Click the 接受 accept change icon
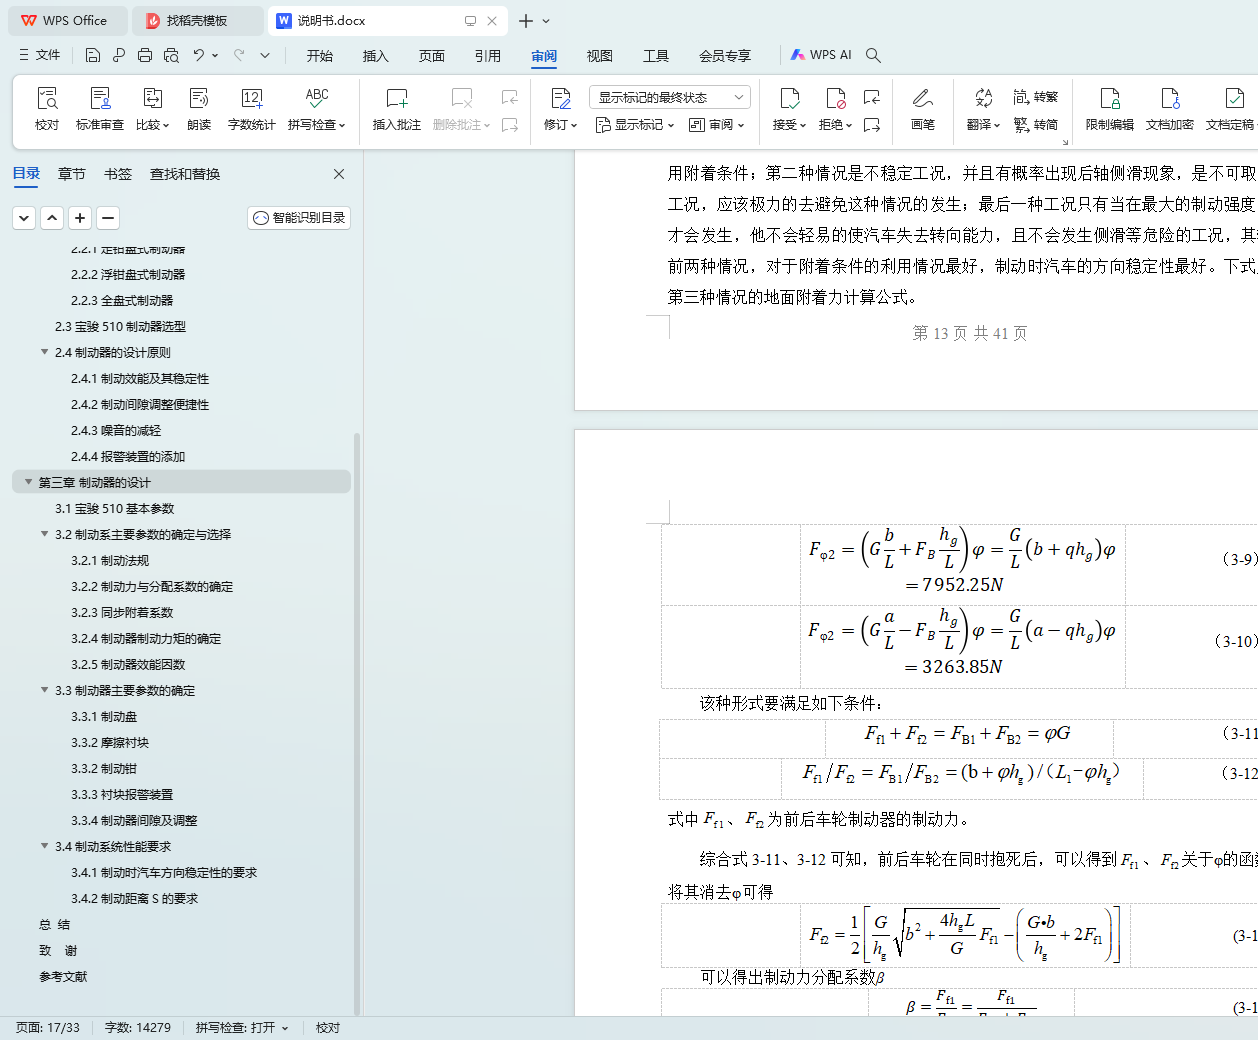Viewport: 1258px width, 1040px height. (x=789, y=98)
